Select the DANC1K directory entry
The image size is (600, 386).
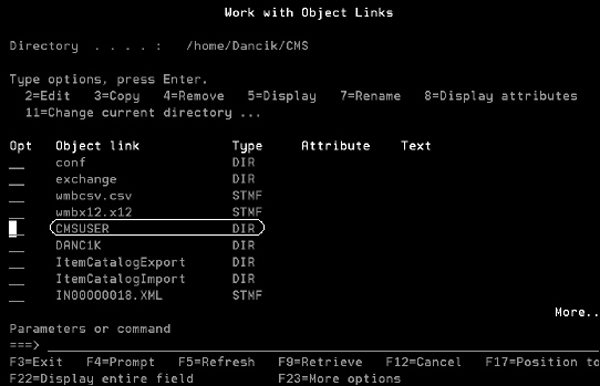click(x=78, y=246)
